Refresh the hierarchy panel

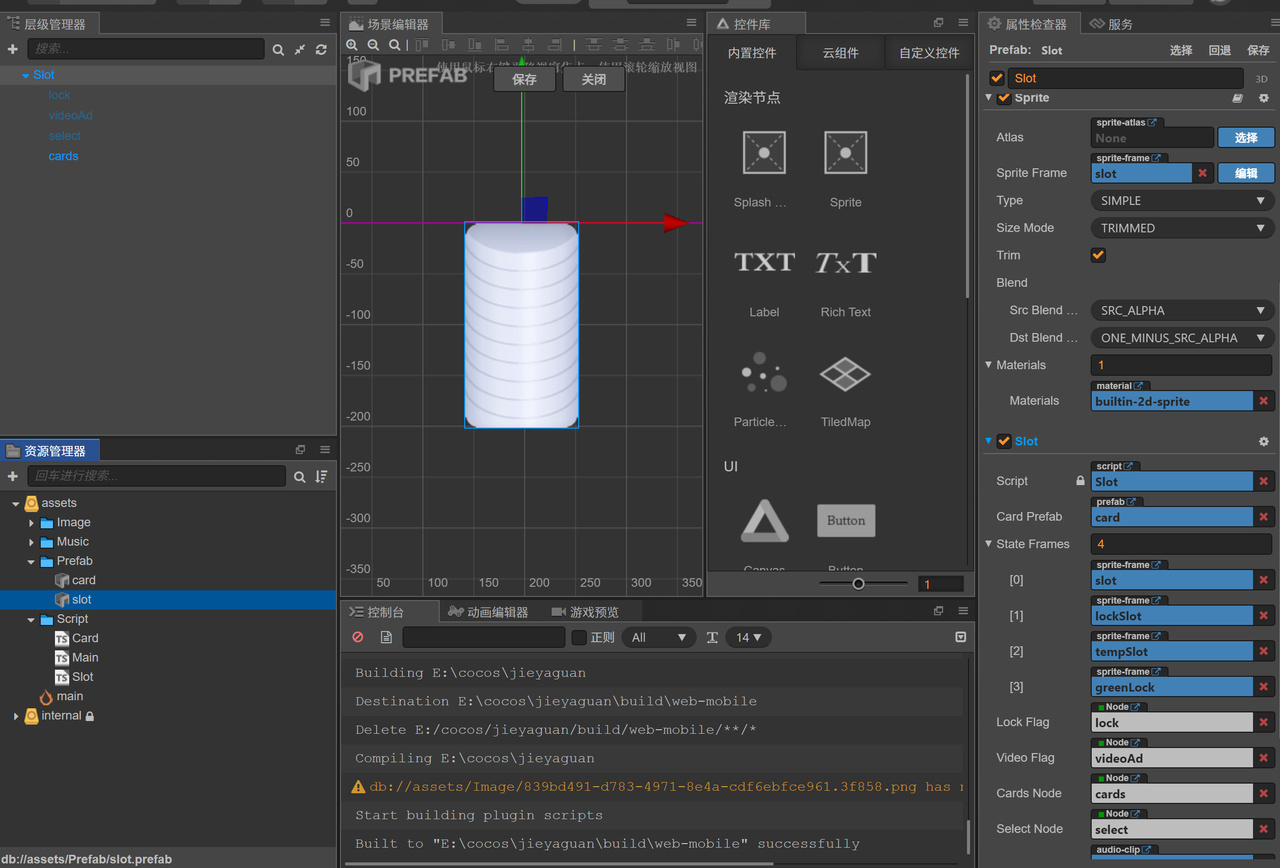tap(321, 49)
